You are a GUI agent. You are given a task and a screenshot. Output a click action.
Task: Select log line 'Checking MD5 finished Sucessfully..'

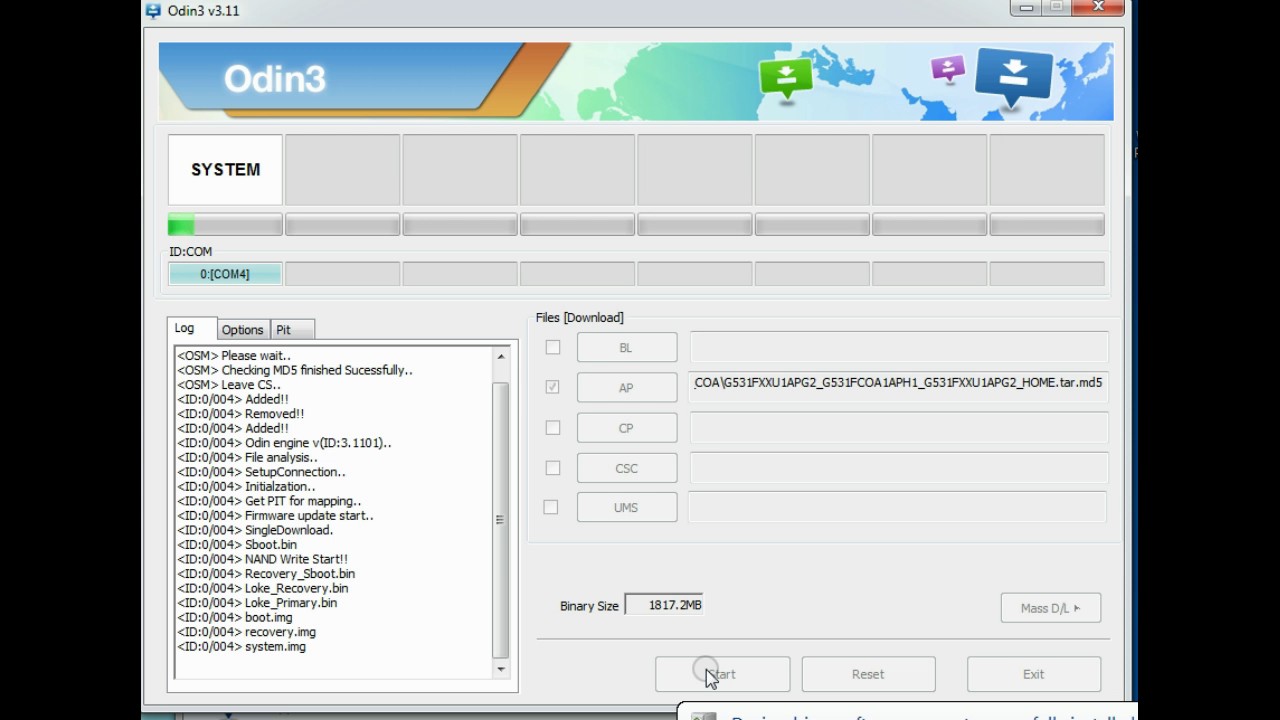[295, 370]
